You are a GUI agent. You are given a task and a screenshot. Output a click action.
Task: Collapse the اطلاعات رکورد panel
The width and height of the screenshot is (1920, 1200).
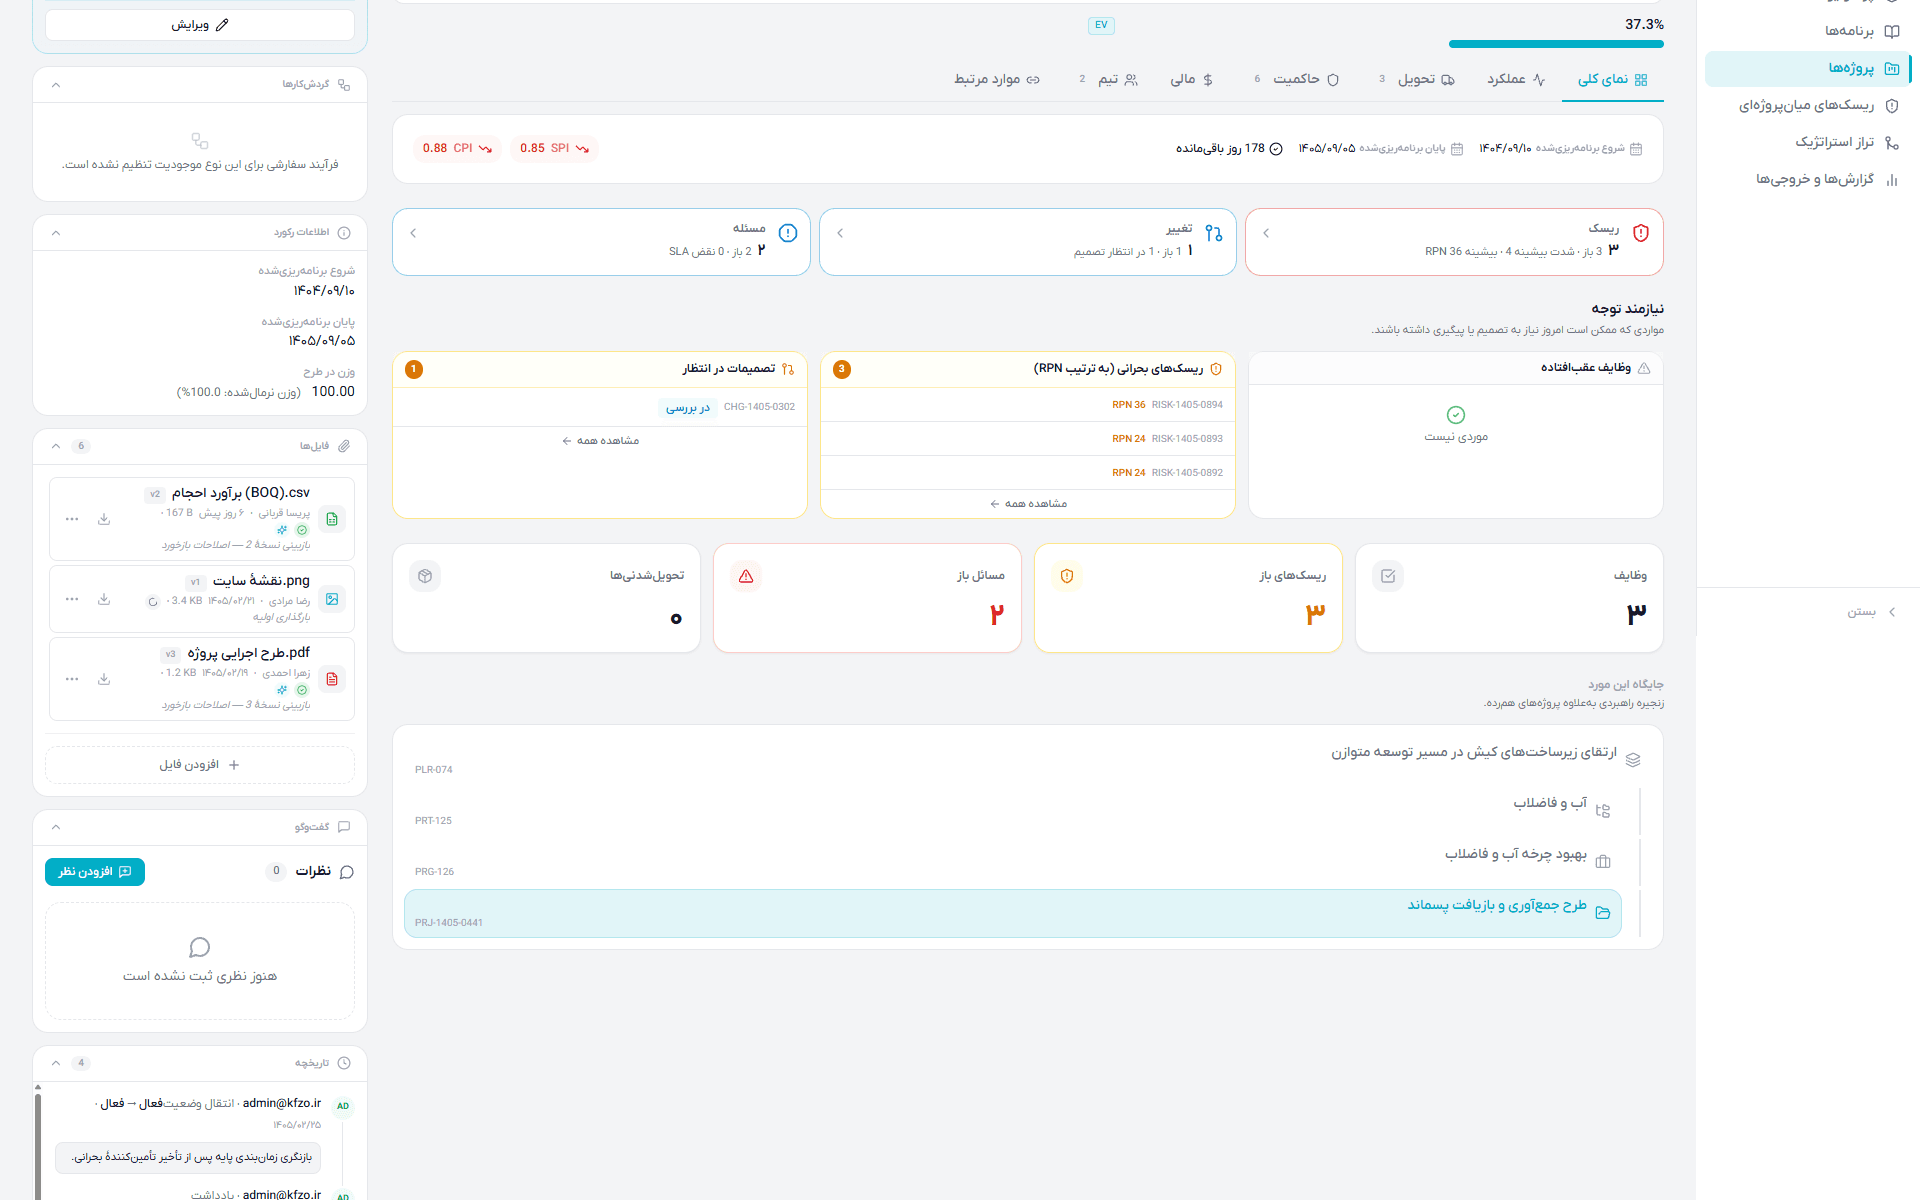pyautogui.click(x=56, y=233)
